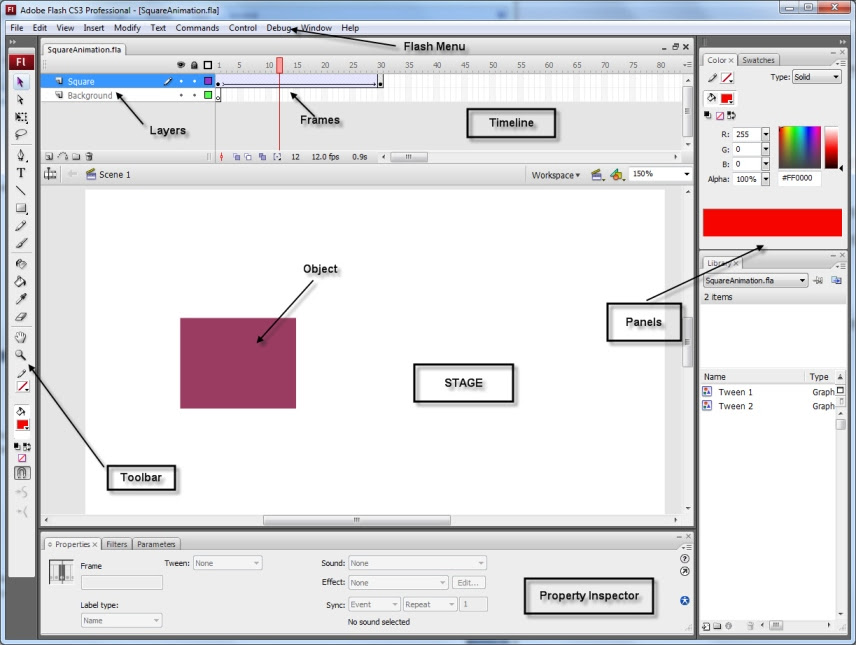
Task: Toggle visibility dot of Background layer
Action: click(x=181, y=96)
